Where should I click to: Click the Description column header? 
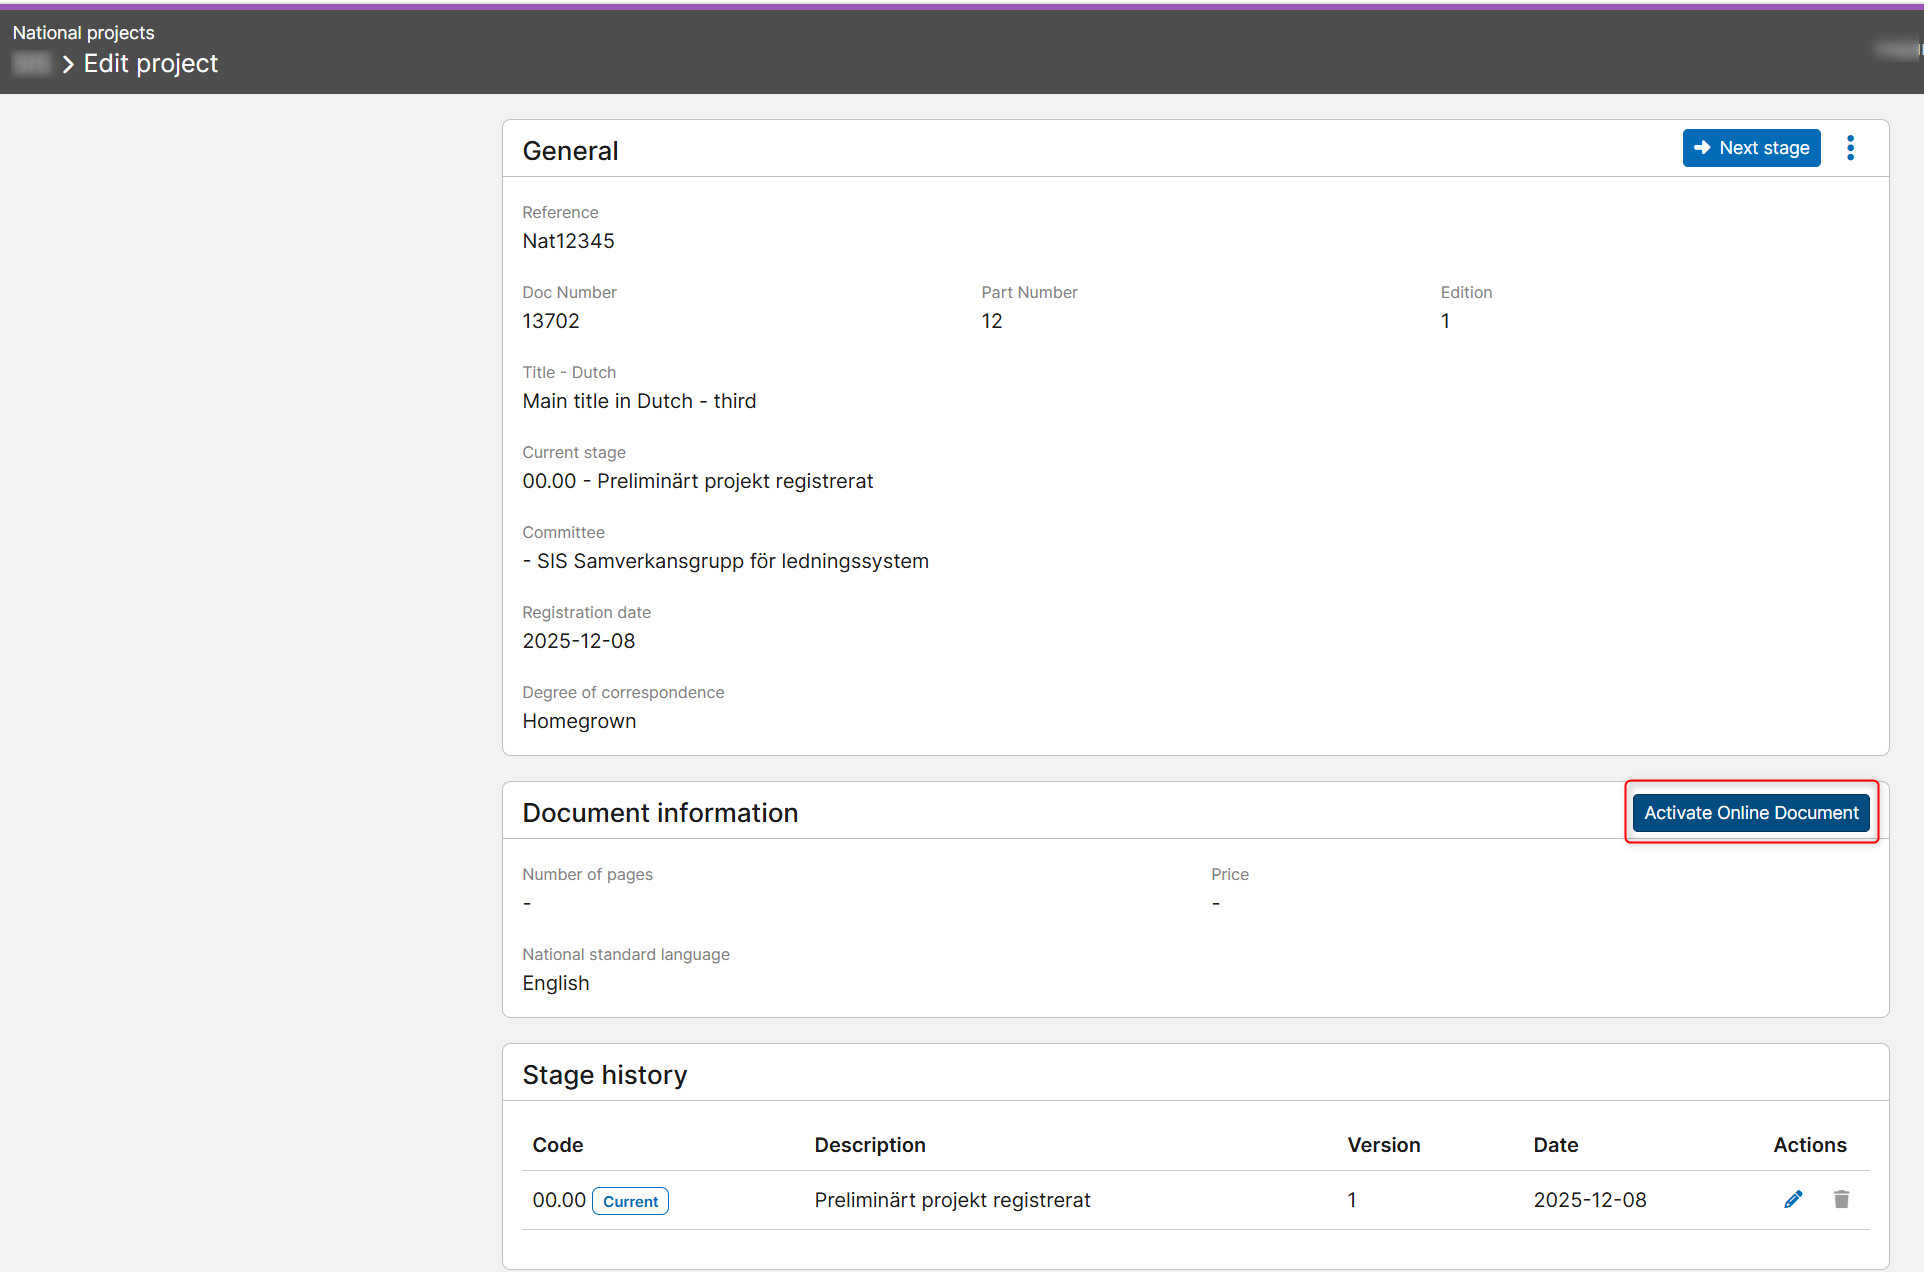coord(869,1145)
